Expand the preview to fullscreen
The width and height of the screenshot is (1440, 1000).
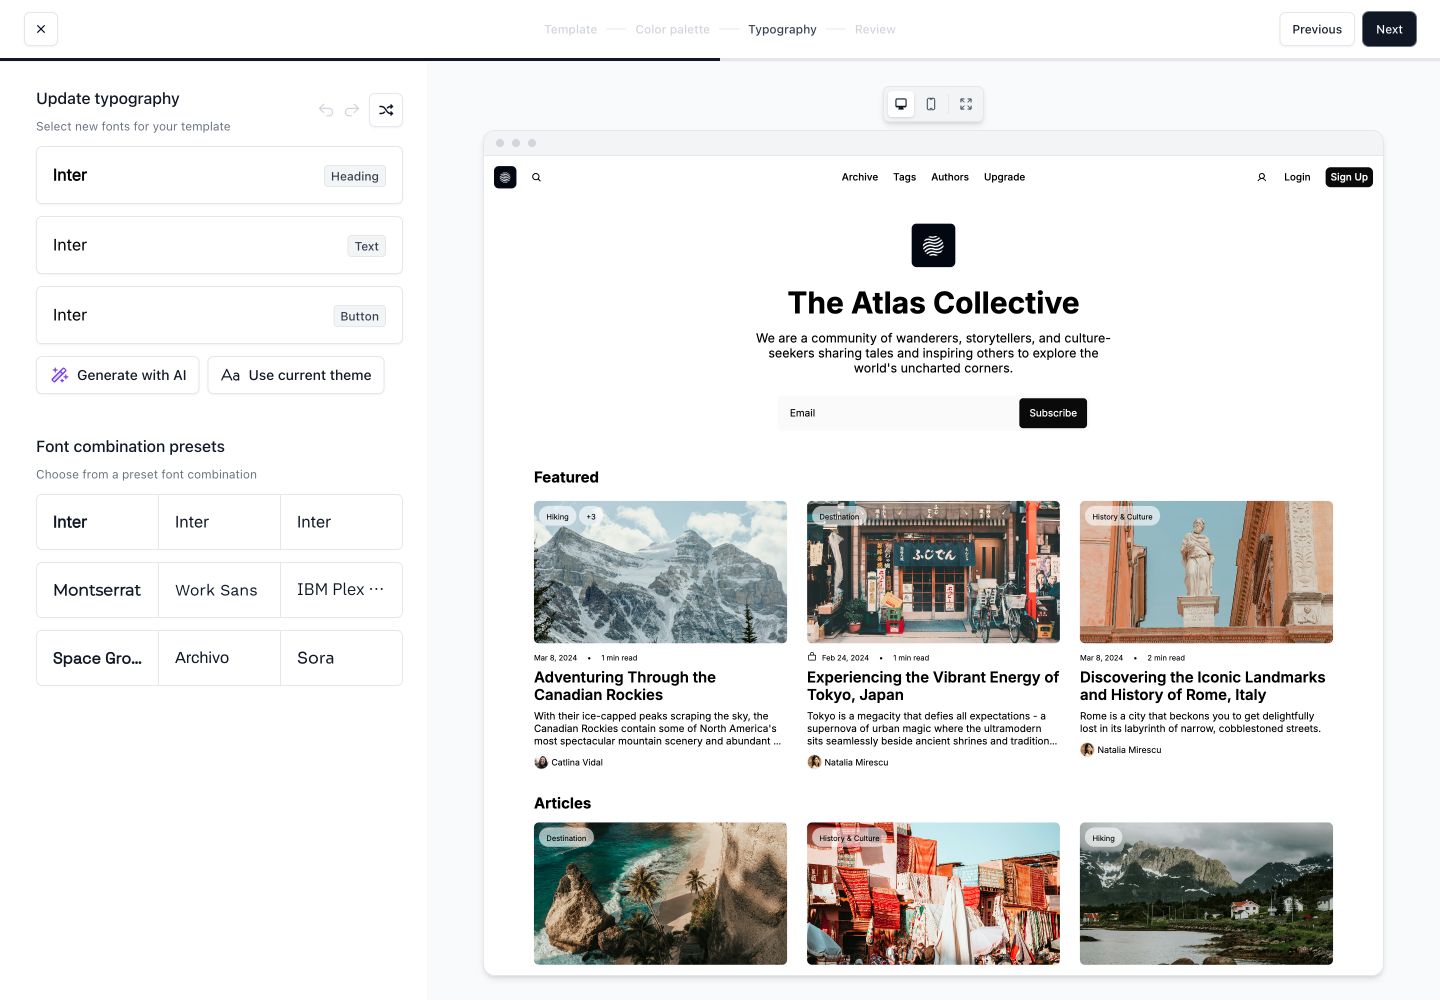[966, 104]
